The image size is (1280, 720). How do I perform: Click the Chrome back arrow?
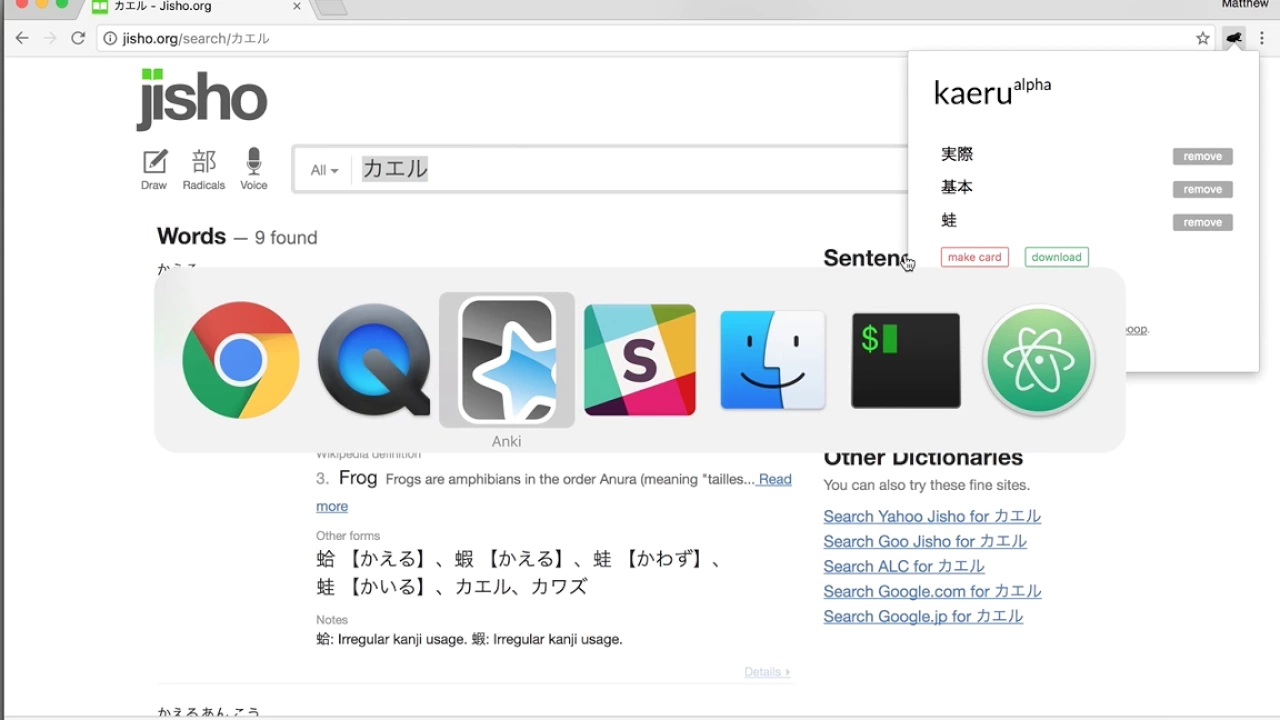point(22,38)
